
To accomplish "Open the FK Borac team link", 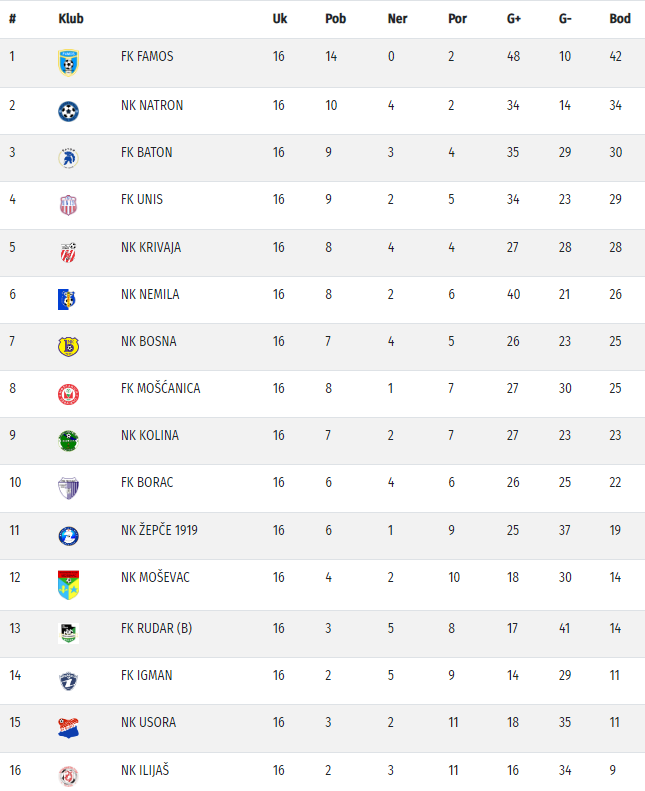I will click(147, 483).
